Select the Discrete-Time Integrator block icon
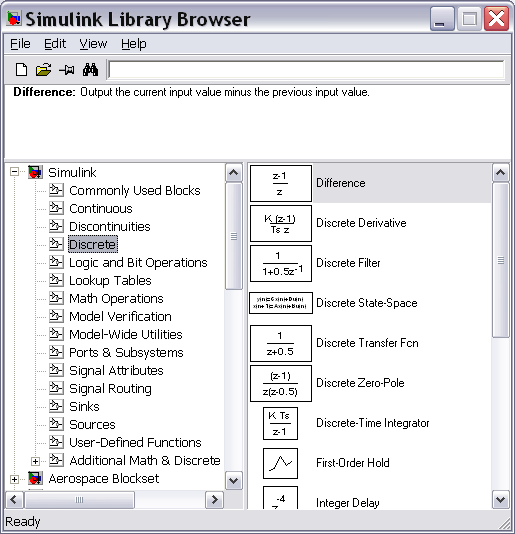 [x=280, y=423]
